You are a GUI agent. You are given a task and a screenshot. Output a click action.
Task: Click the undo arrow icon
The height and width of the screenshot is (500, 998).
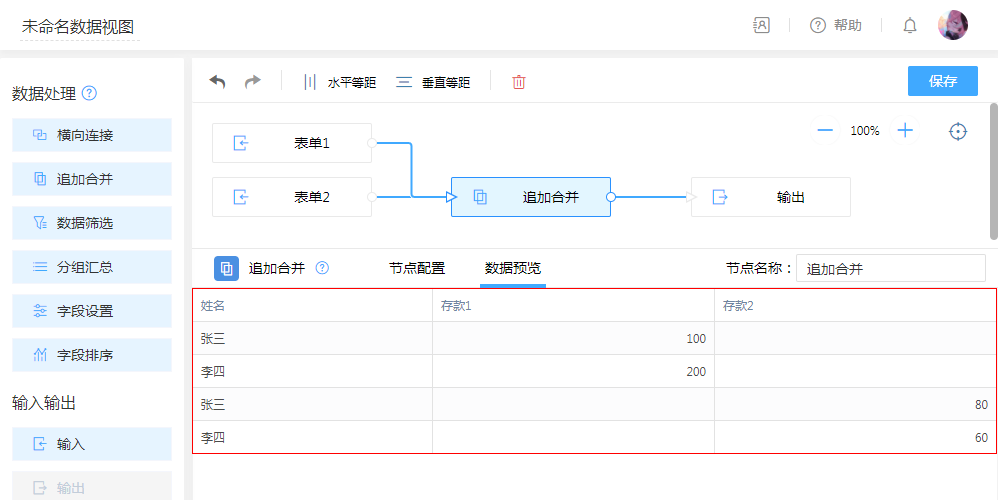pyautogui.click(x=217, y=82)
